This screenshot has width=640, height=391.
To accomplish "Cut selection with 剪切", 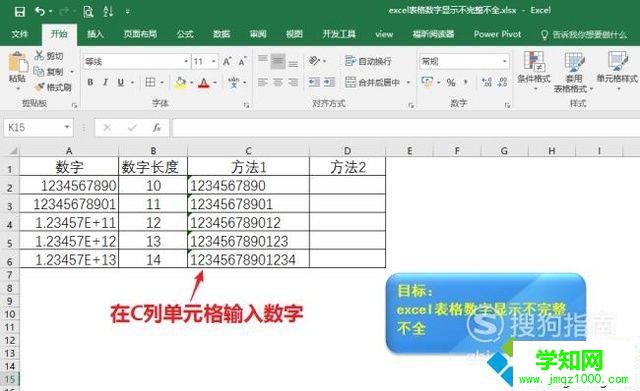I will tap(49, 56).
